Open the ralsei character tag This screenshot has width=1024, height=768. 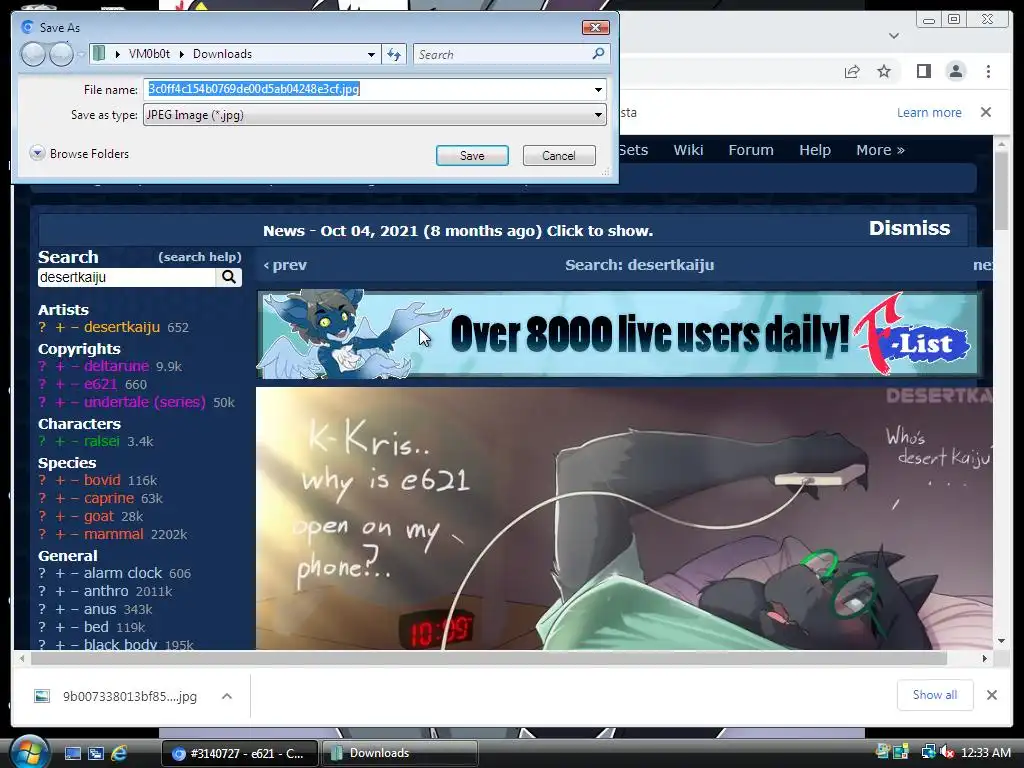(101, 441)
